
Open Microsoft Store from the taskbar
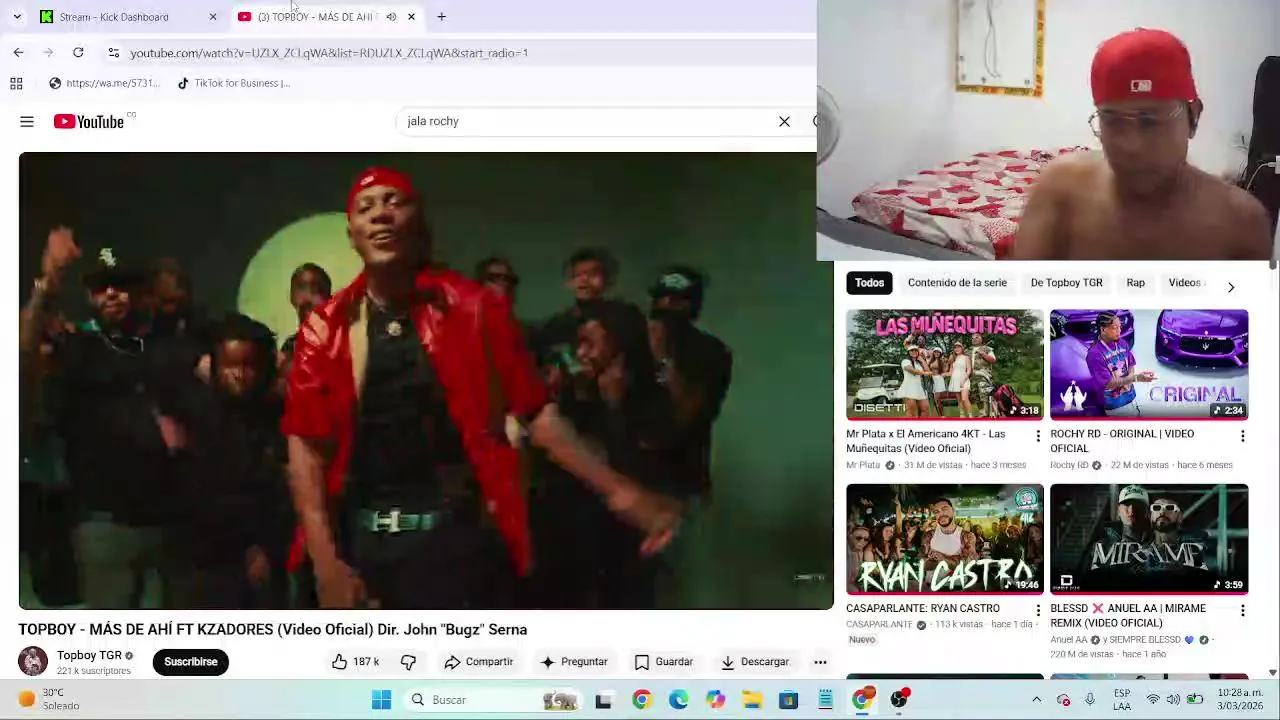point(789,700)
